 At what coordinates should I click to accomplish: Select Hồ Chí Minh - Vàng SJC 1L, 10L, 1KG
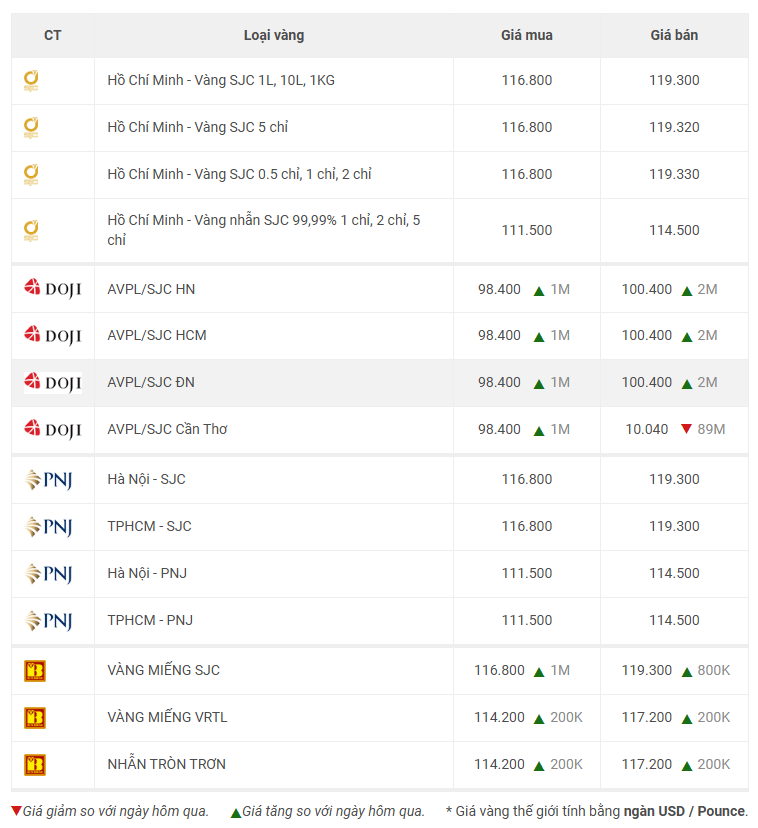point(221,80)
